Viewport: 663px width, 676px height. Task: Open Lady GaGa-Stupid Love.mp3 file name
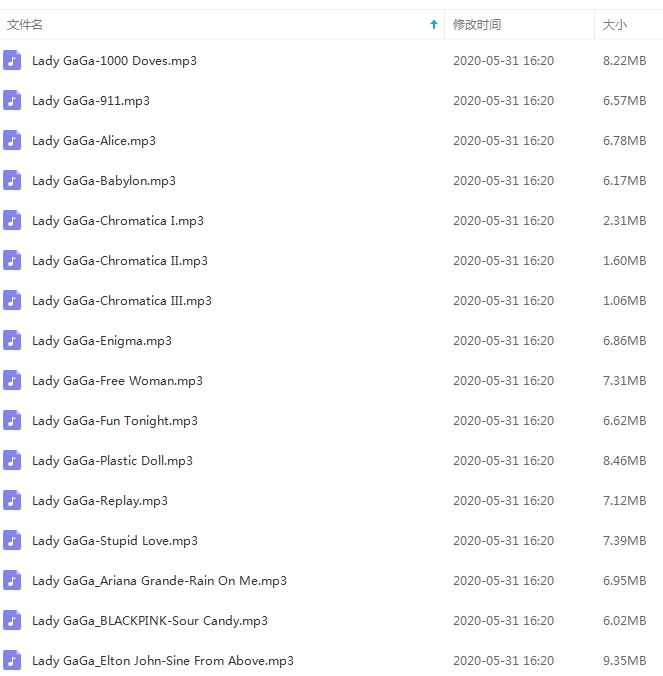(x=115, y=541)
